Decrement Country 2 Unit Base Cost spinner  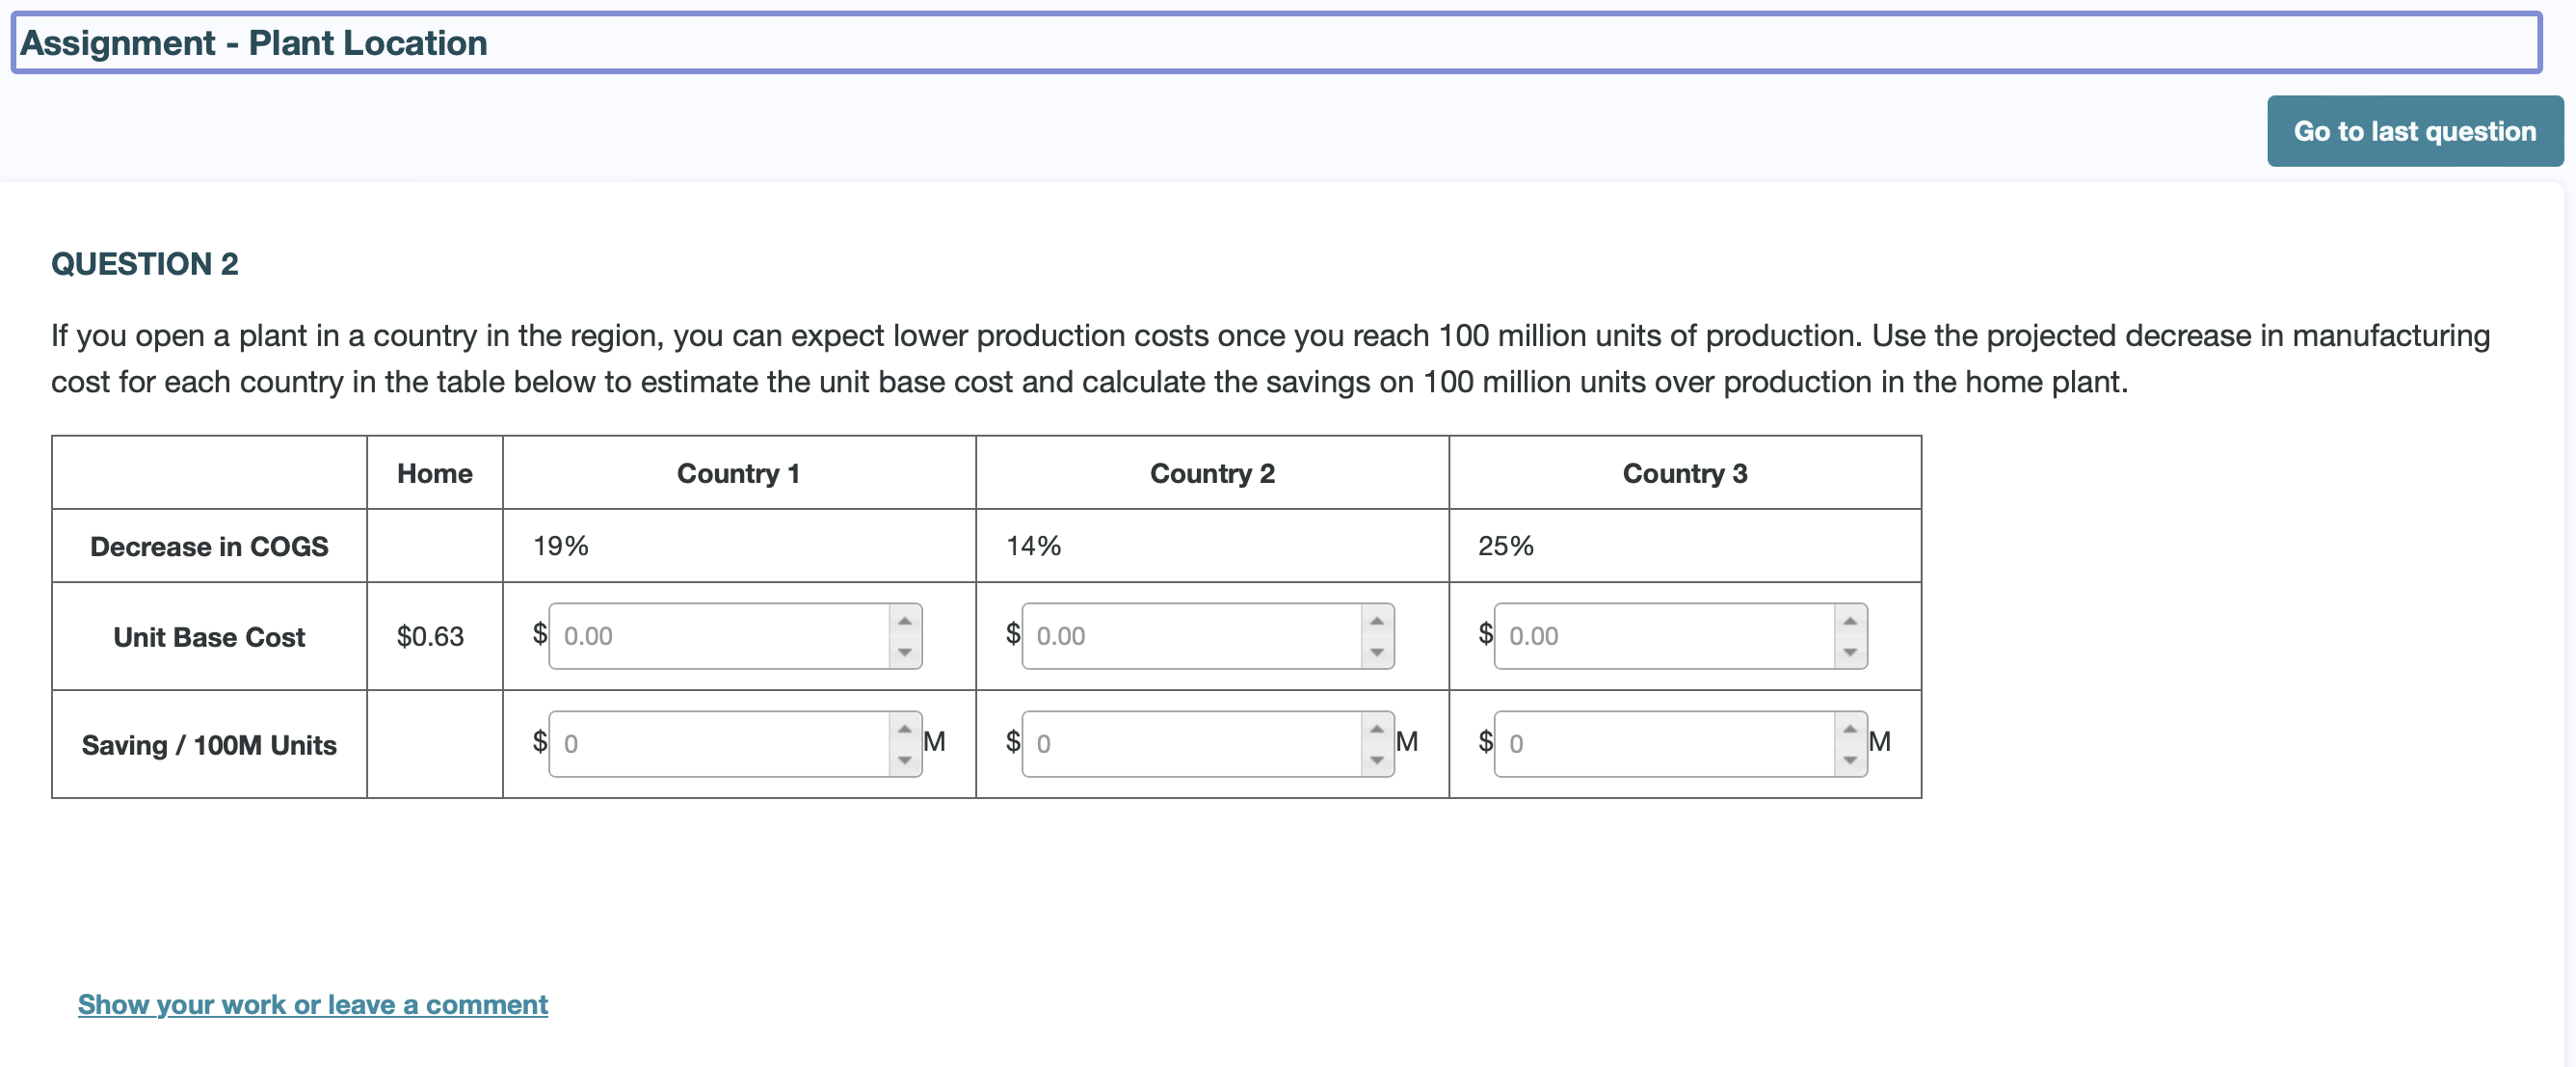(1376, 652)
